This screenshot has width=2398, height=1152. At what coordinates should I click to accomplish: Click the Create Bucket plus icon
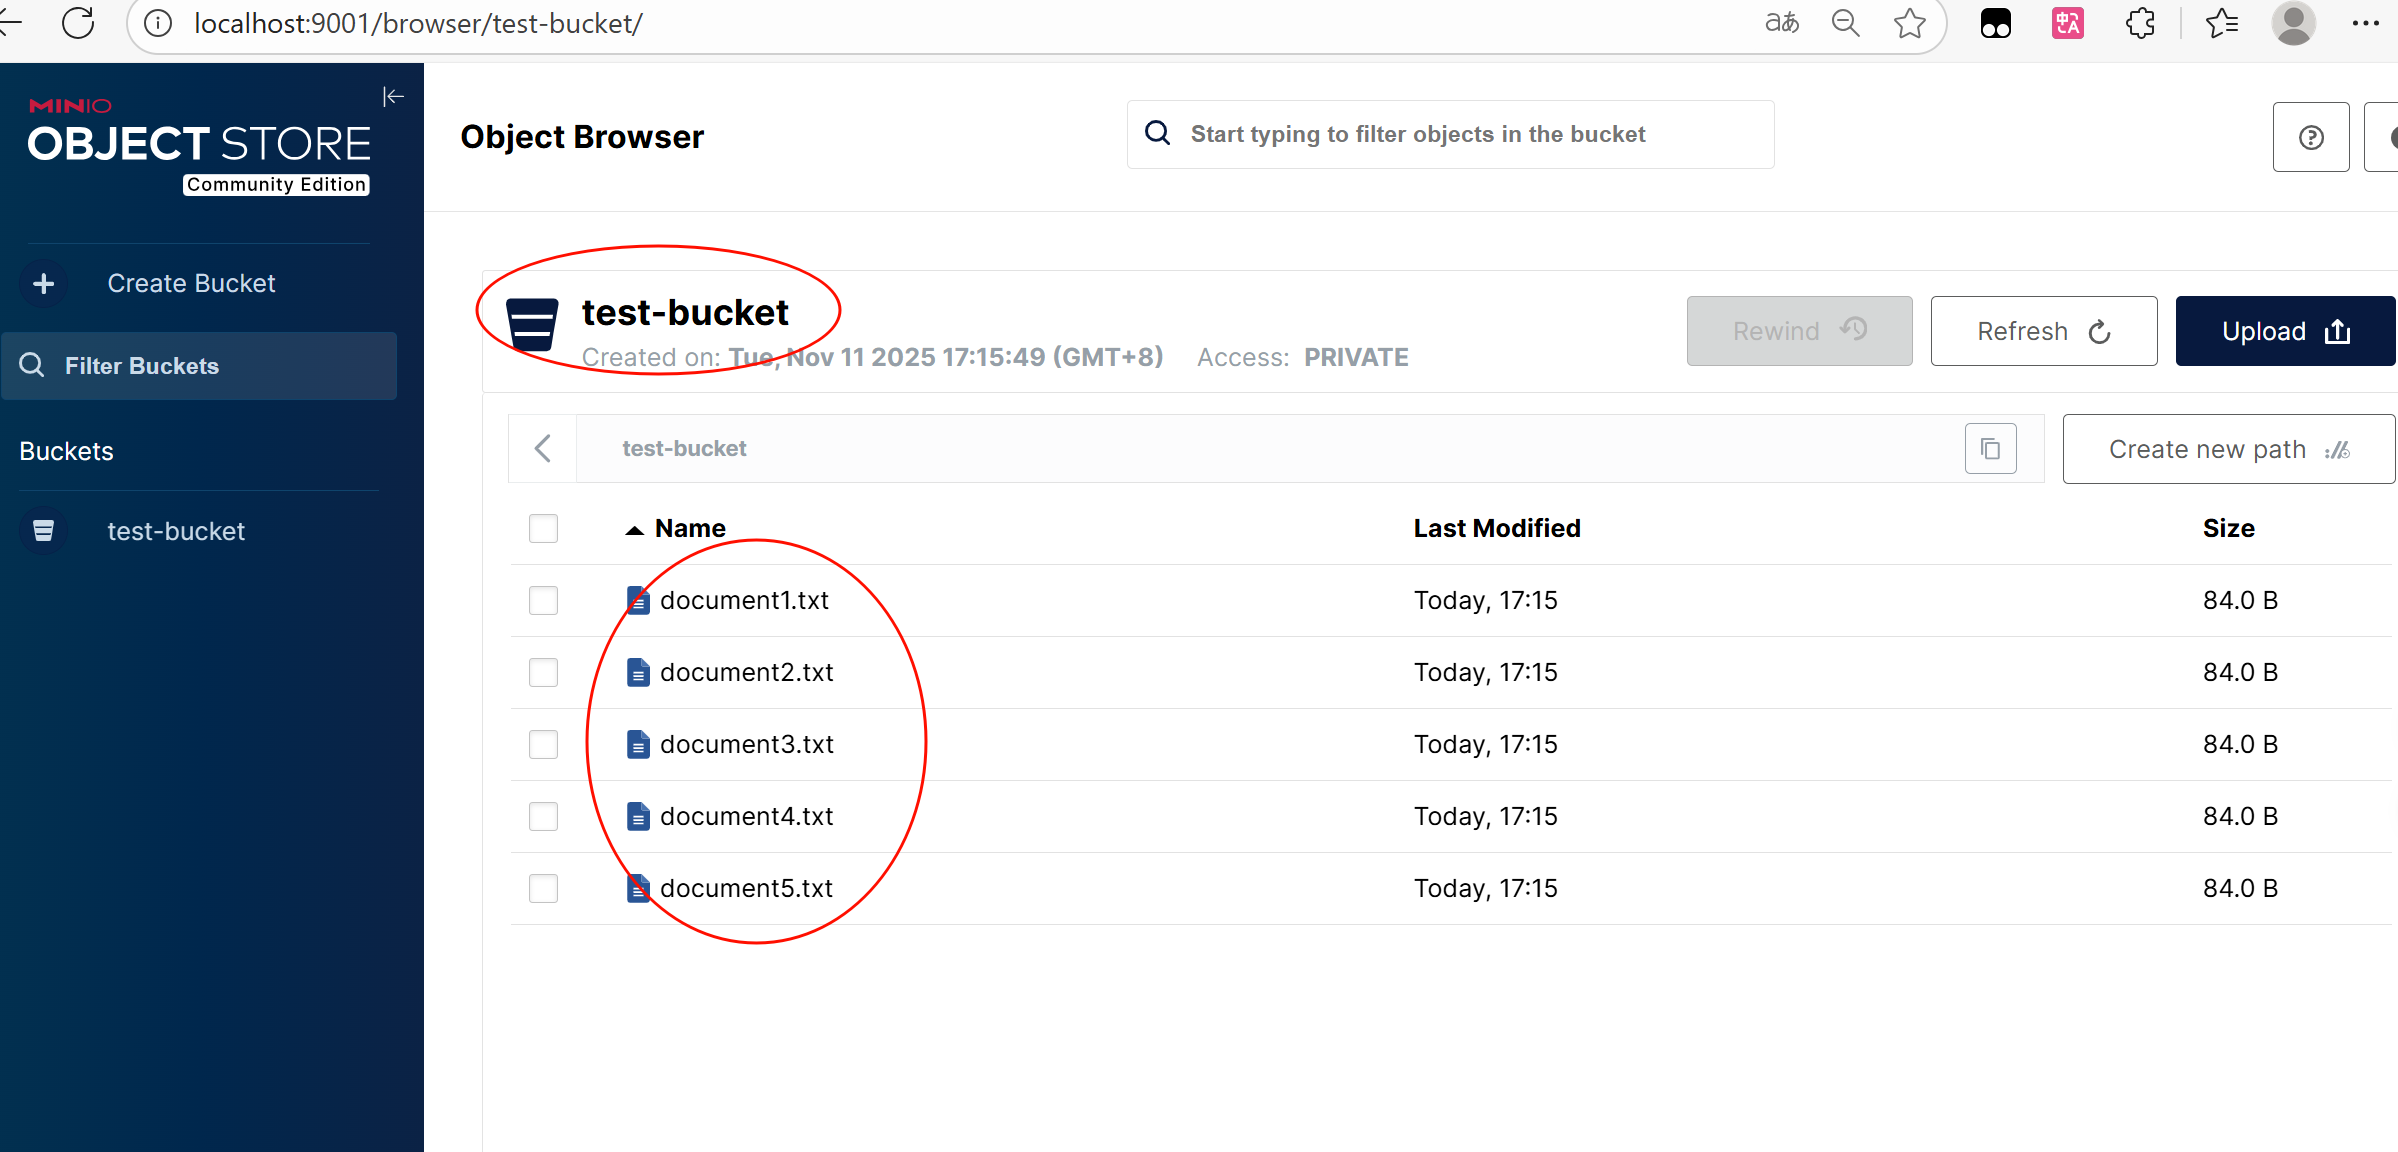tap(43, 284)
